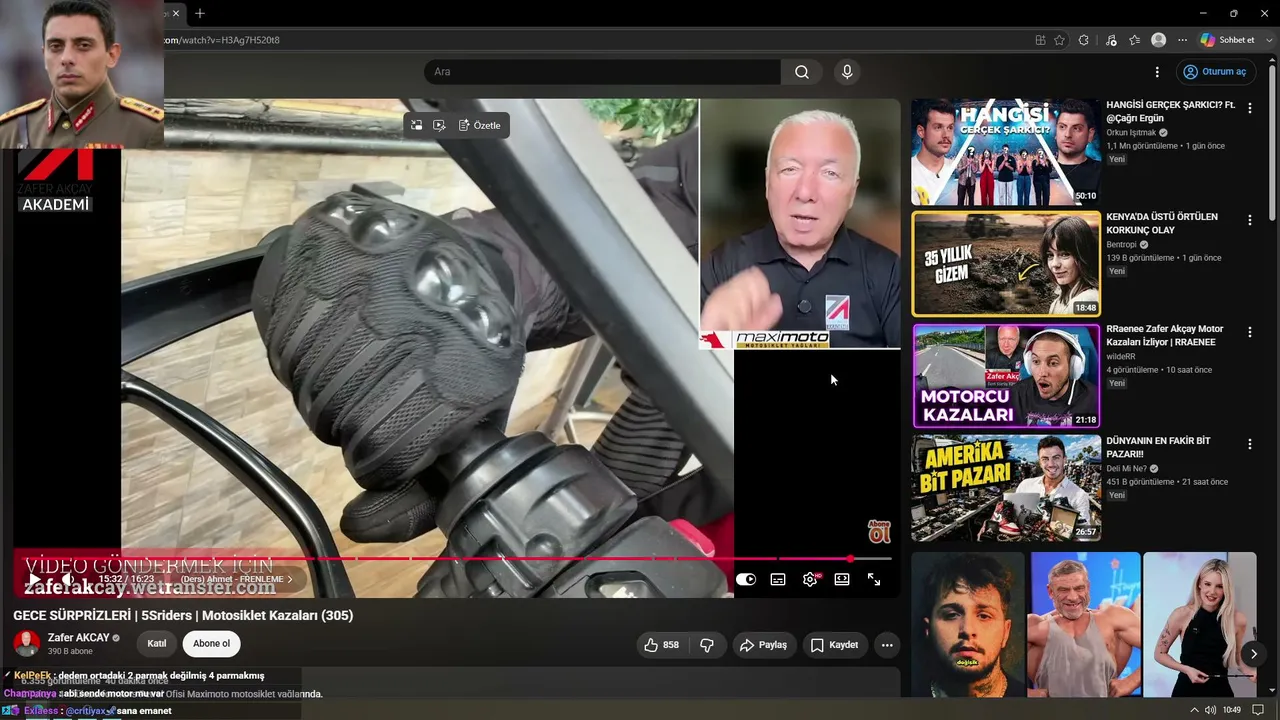This screenshot has width=1280, height=720.
Task: Open the media control music icon
Action: [x=1111, y=40]
